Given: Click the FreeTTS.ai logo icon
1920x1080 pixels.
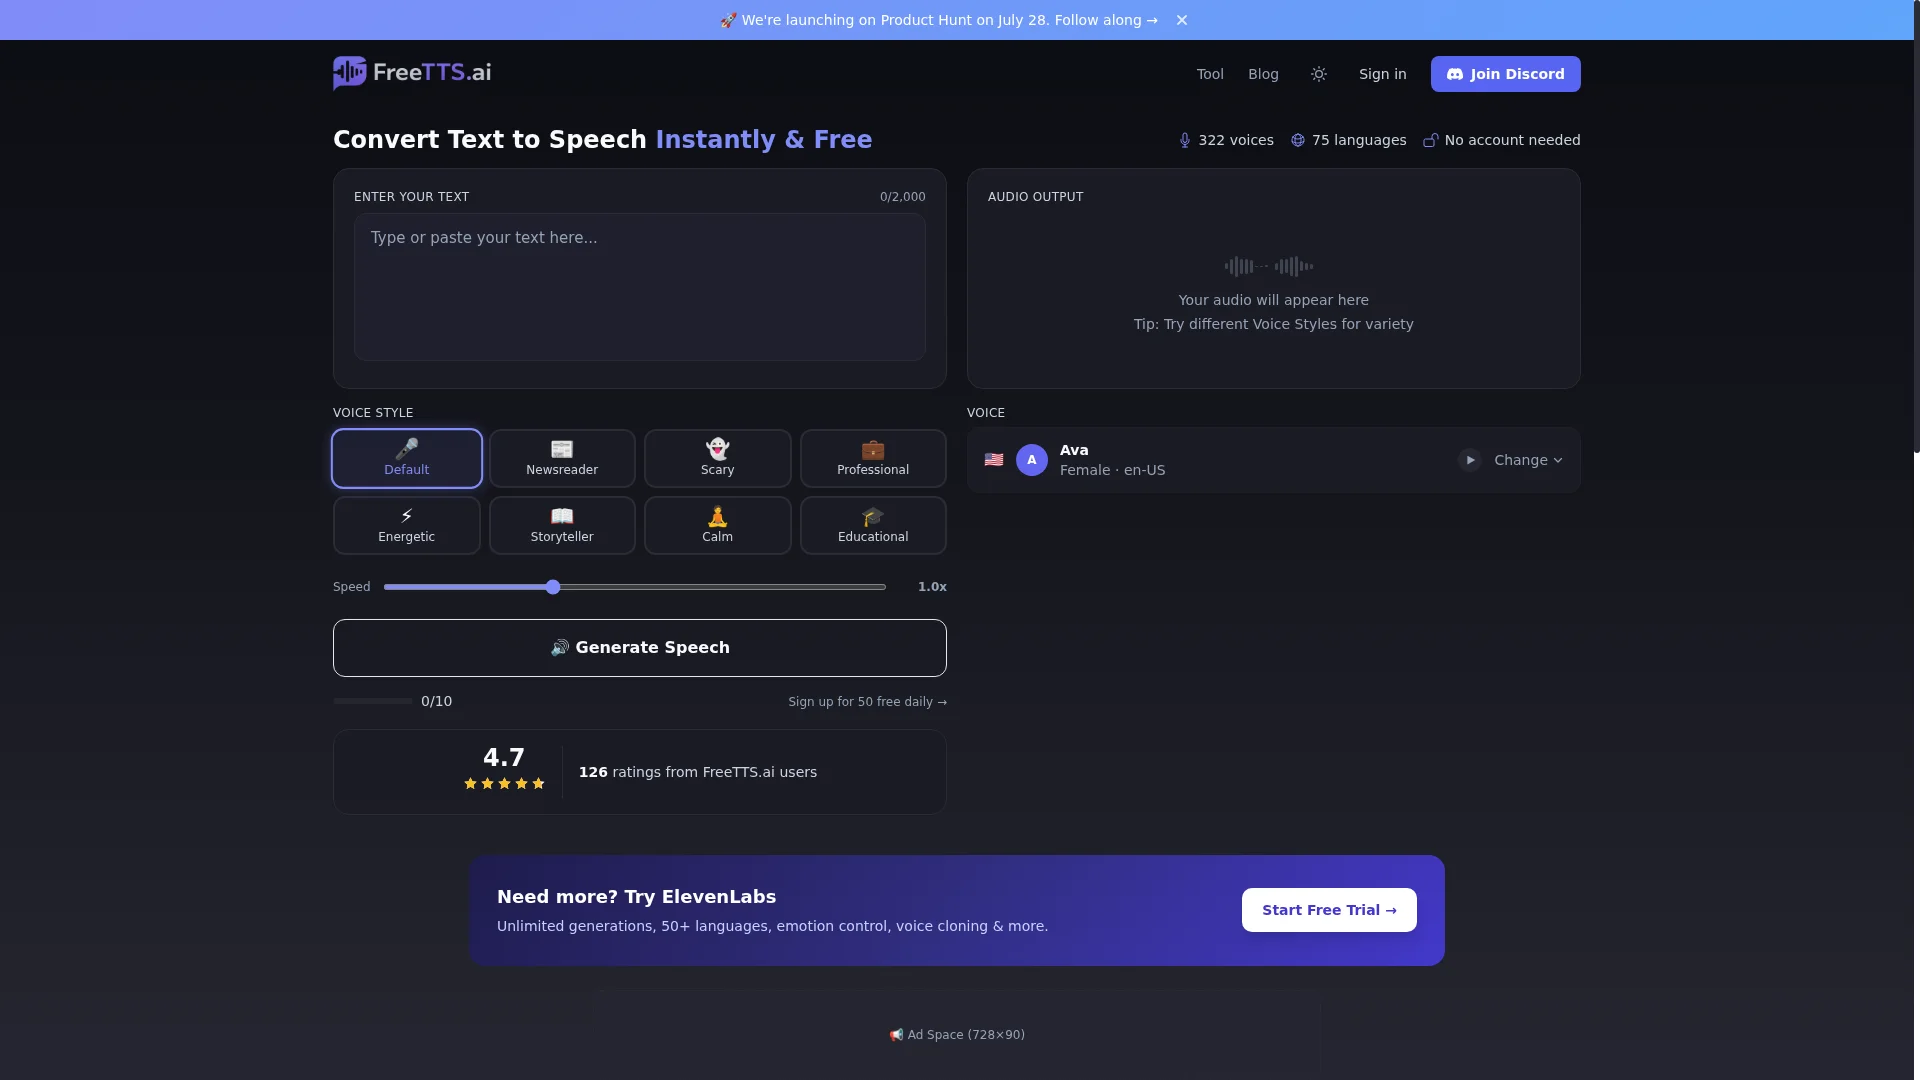Looking at the screenshot, I should pyautogui.click(x=350, y=73).
